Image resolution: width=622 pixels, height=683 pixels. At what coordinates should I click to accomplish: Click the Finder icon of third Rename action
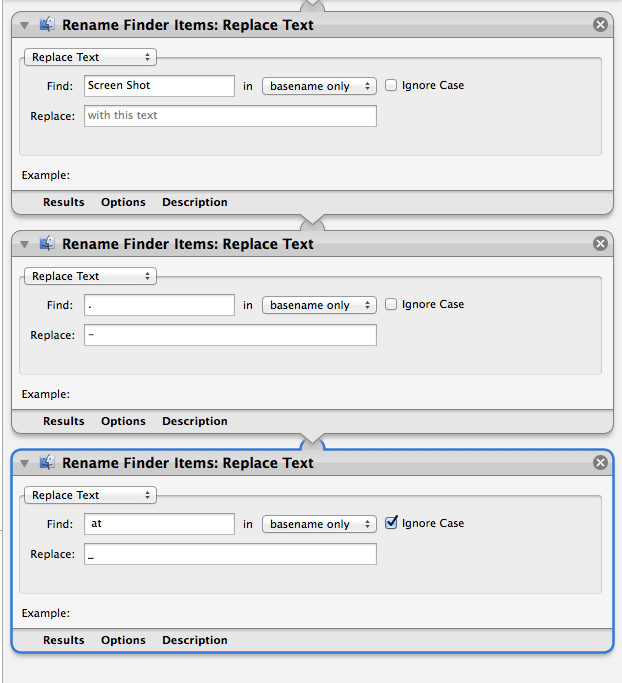(x=47, y=463)
